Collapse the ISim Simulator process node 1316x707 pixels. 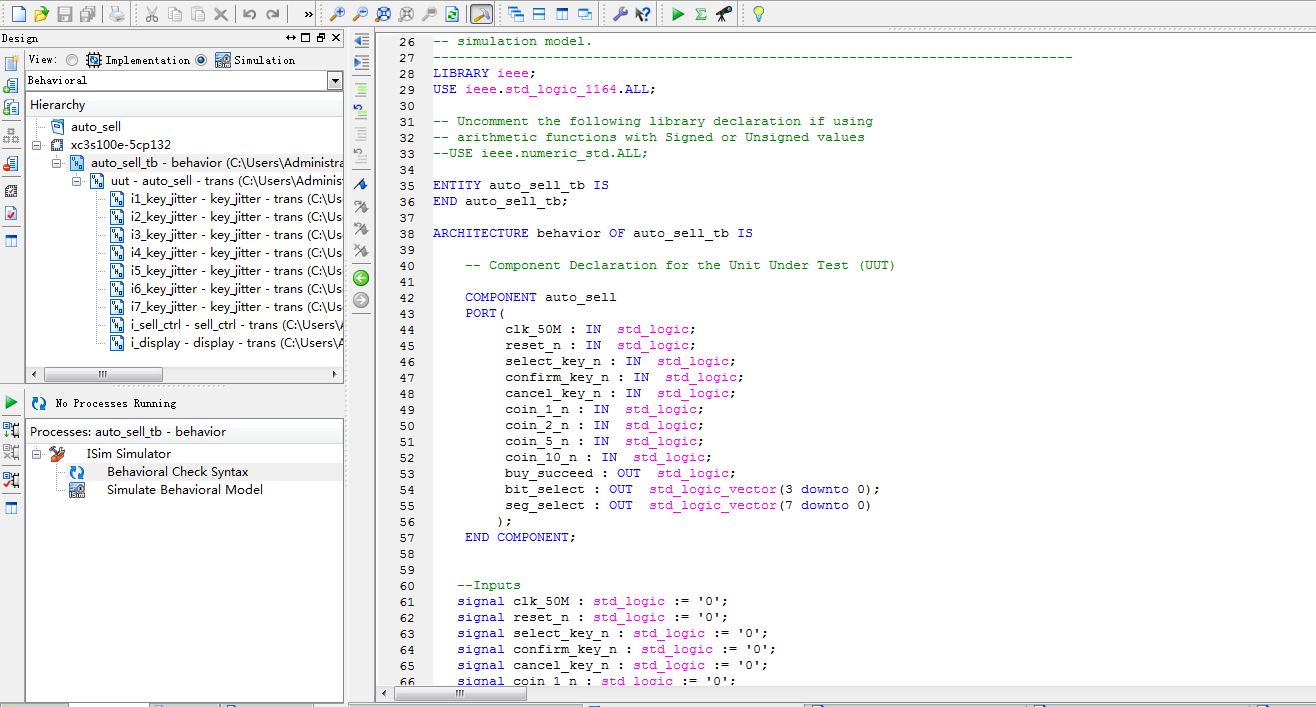point(37,454)
